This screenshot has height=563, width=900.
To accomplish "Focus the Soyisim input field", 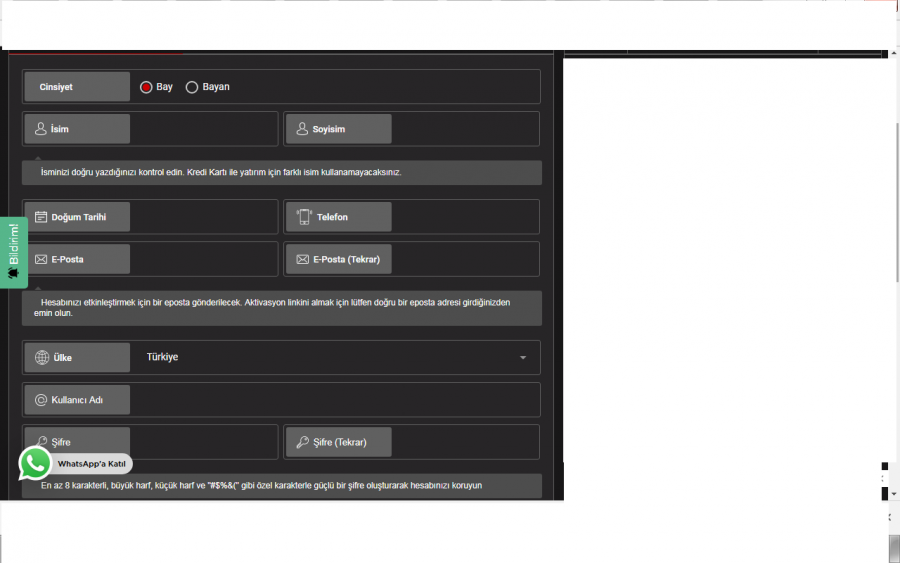I will tap(465, 129).
